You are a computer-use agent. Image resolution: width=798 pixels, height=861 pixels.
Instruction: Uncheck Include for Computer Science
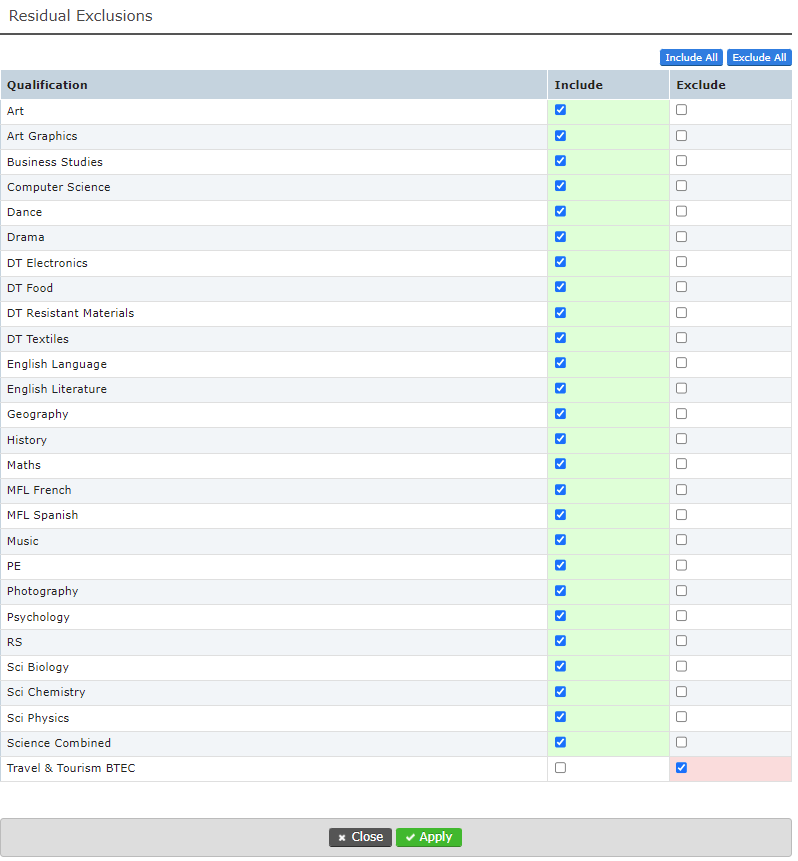click(x=560, y=186)
